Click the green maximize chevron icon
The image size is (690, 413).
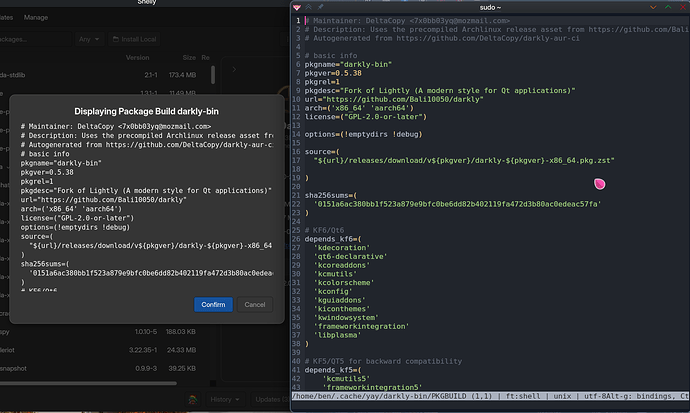click(668, 7)
